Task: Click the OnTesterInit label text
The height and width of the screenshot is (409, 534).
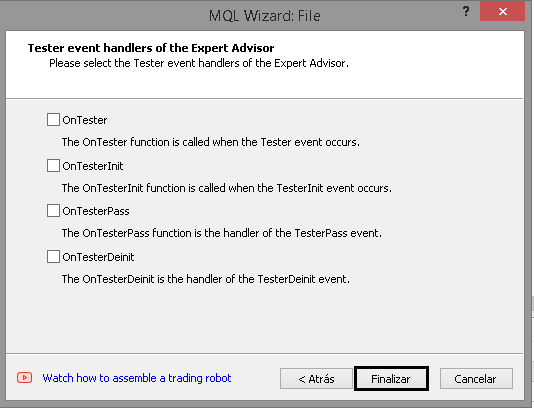Action: pyautogui.click(x=93, y=166)
